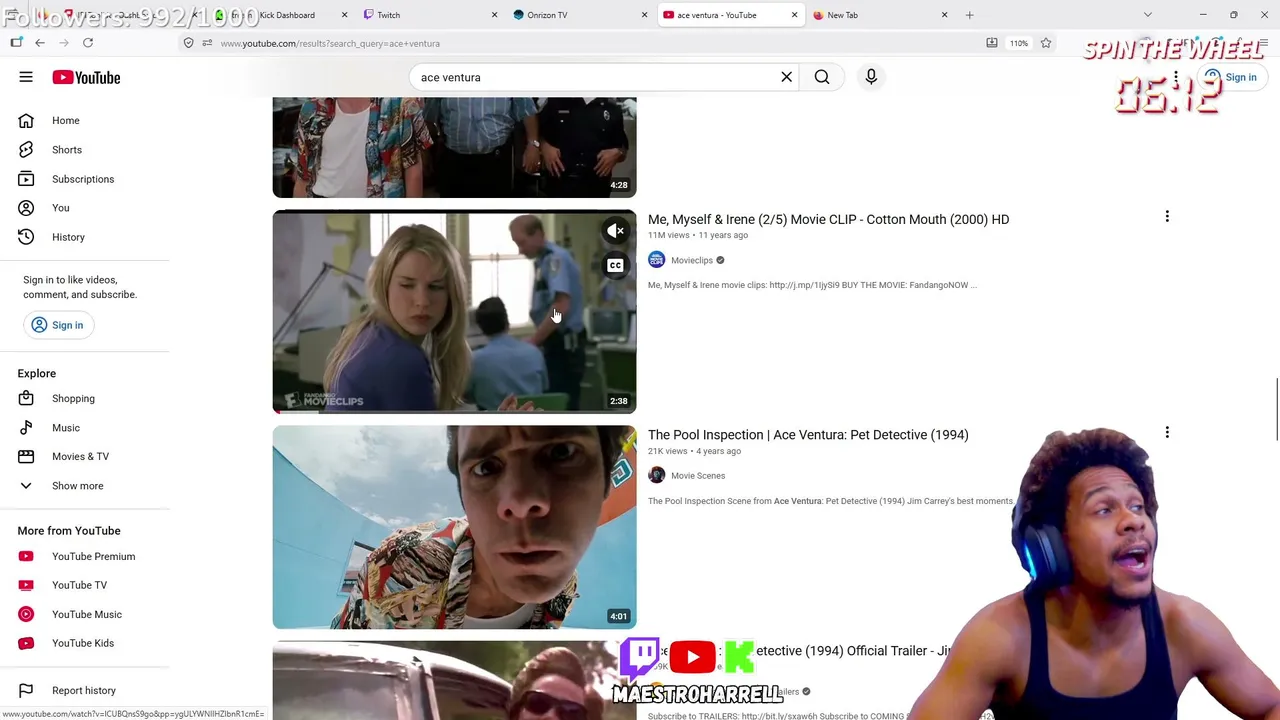Open Report history in the sidebar
The height and width of the screenshot is (720, 1280).
85,690
